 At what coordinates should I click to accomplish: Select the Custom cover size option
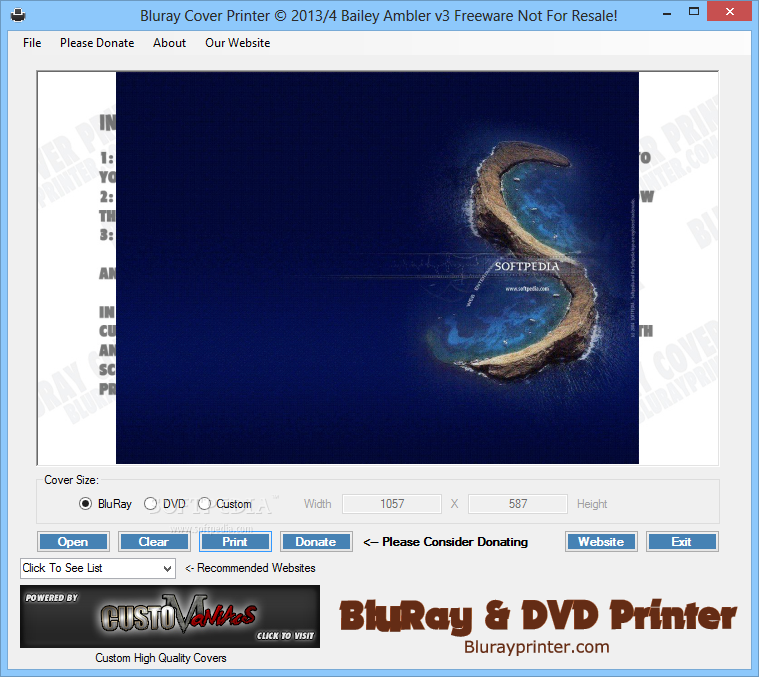pos(225,504)
